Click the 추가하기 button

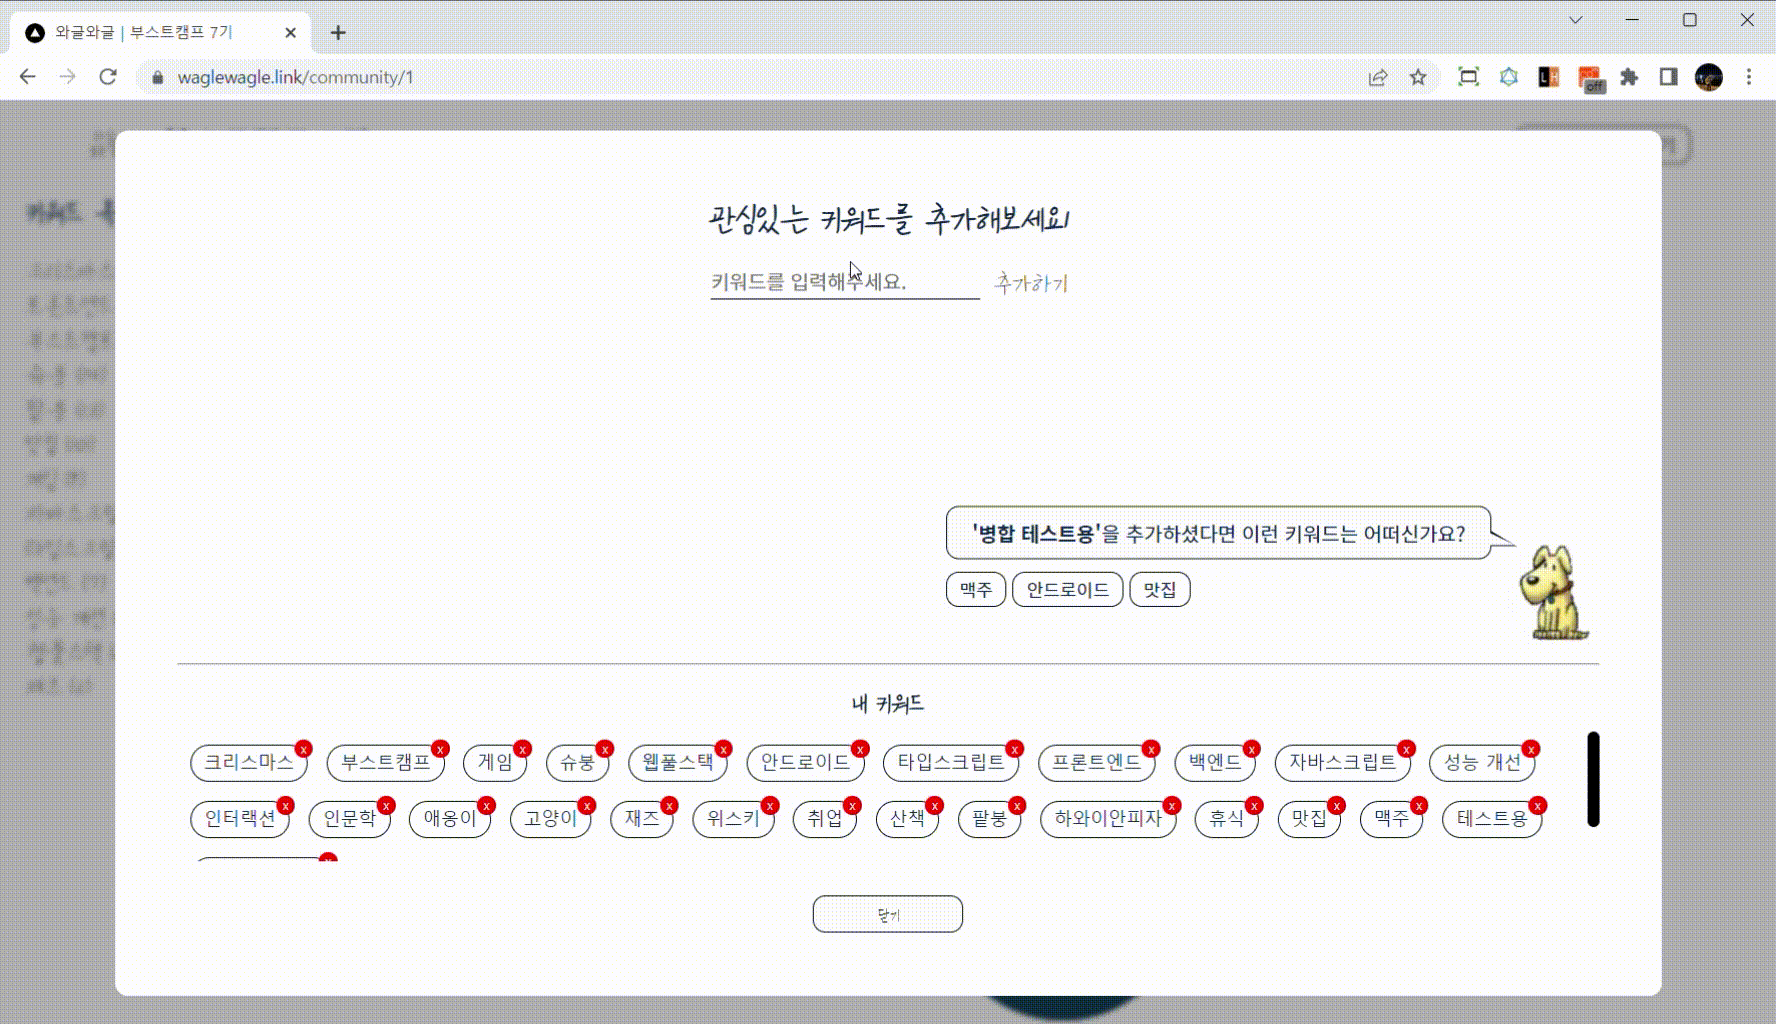click(1031, 283)
